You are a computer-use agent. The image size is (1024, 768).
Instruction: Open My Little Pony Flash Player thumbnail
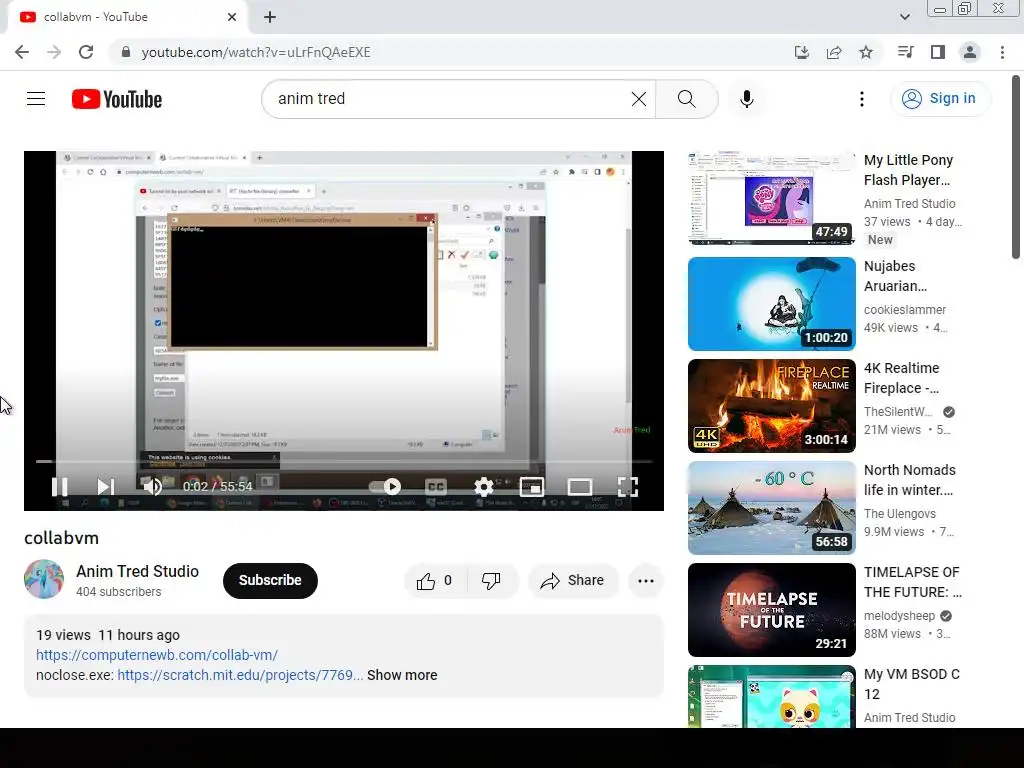click(771, 199)
